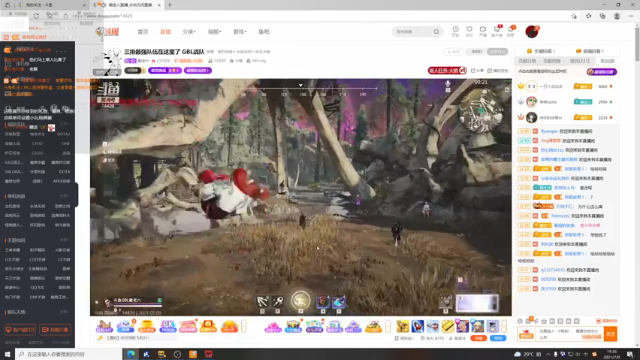The width and height of the screenshot is (640, 360).
Task: Click the Windows taskbar search box
Action: [69, 354]
